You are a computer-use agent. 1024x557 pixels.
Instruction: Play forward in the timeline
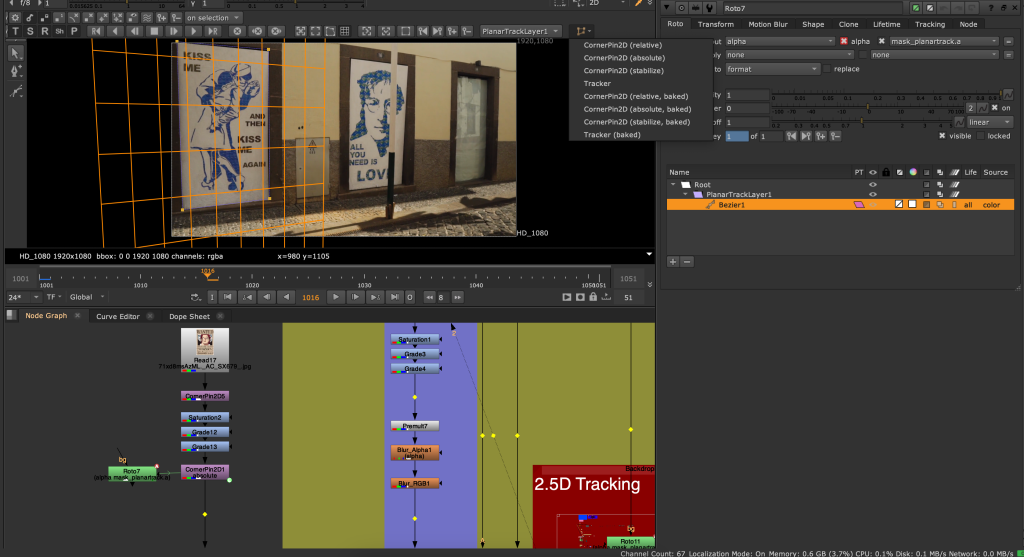(335, 297)
